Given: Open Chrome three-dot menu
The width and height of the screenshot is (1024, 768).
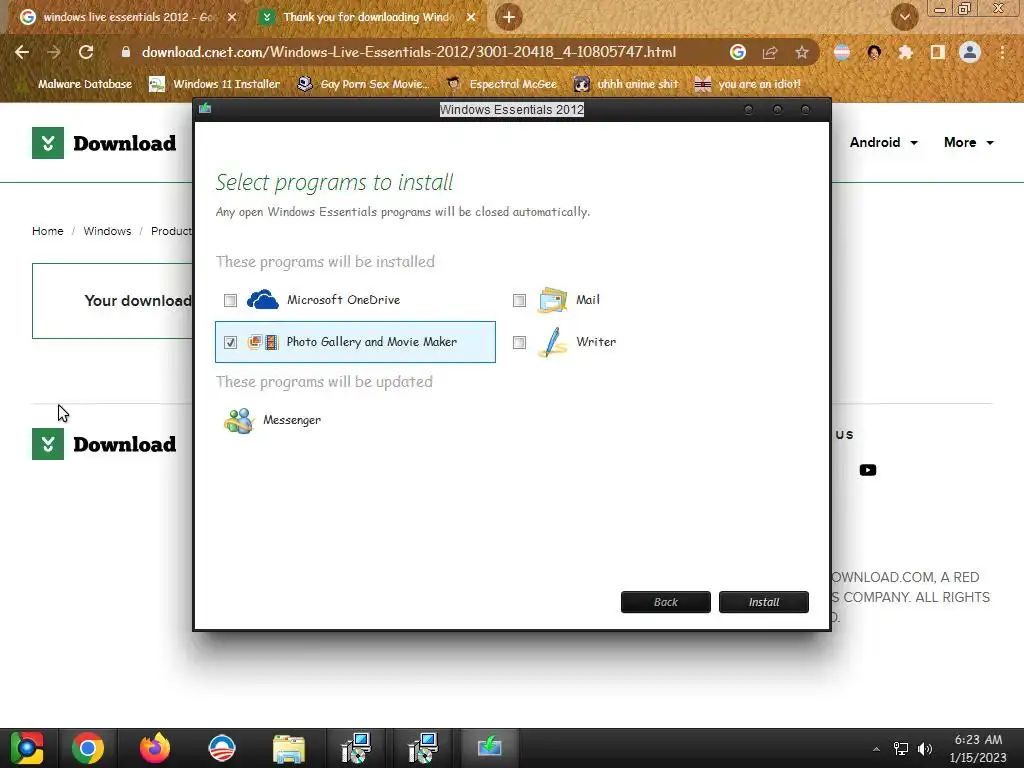Looking at the screenshot, I should (x=1002, y=52).
